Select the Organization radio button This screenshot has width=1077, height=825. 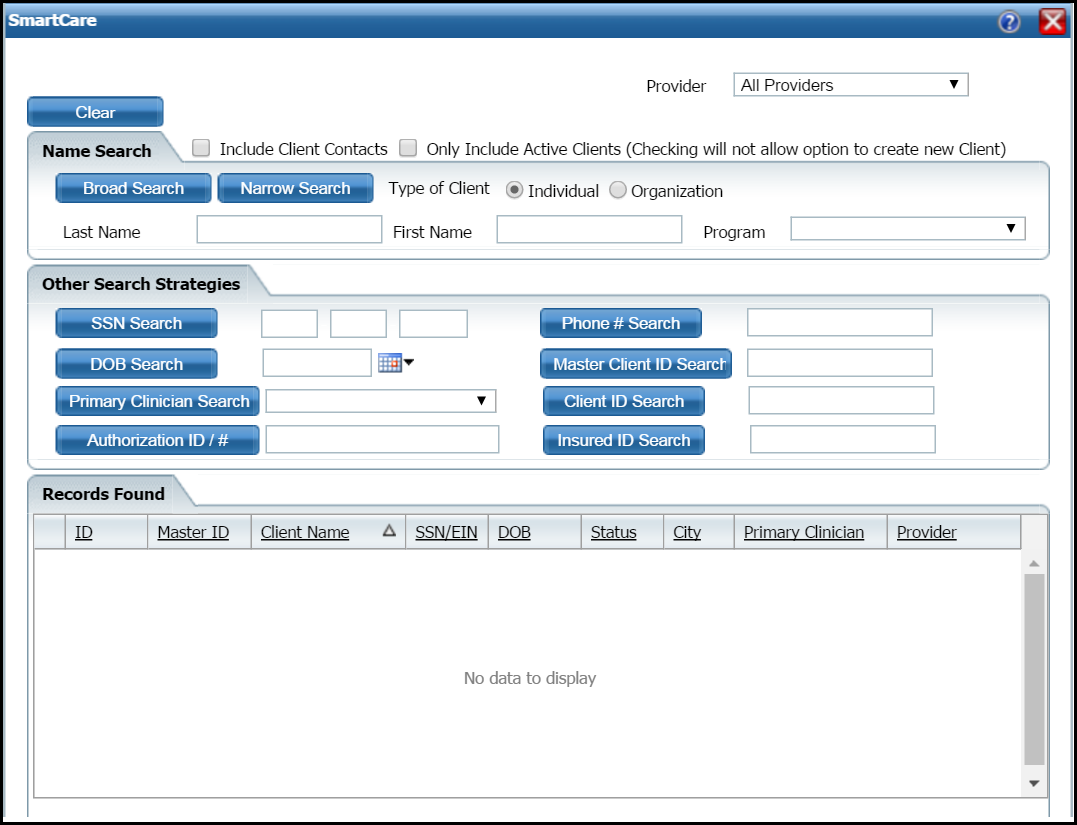point(618,190)
